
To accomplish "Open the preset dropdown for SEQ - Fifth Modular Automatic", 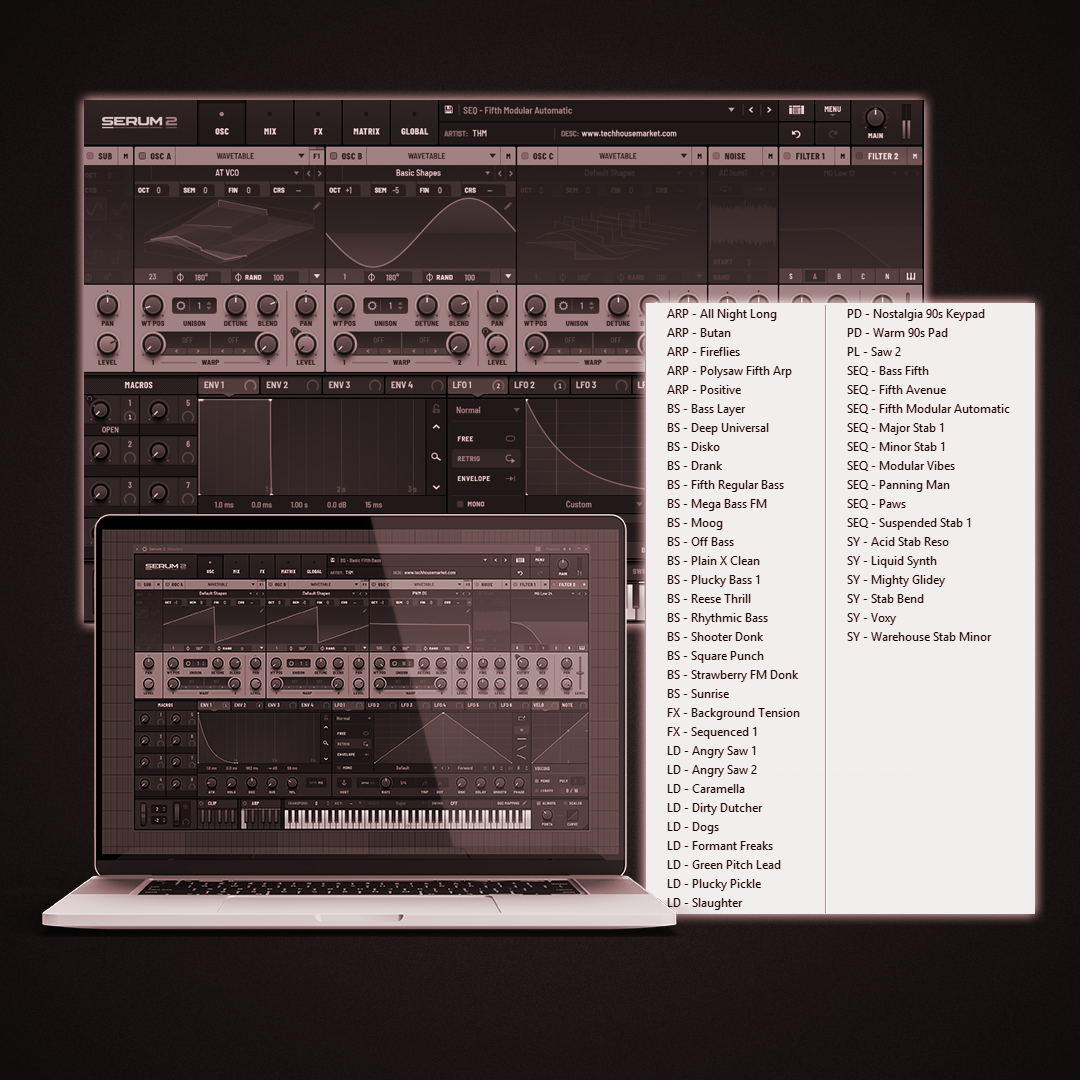I will (731, 109).
